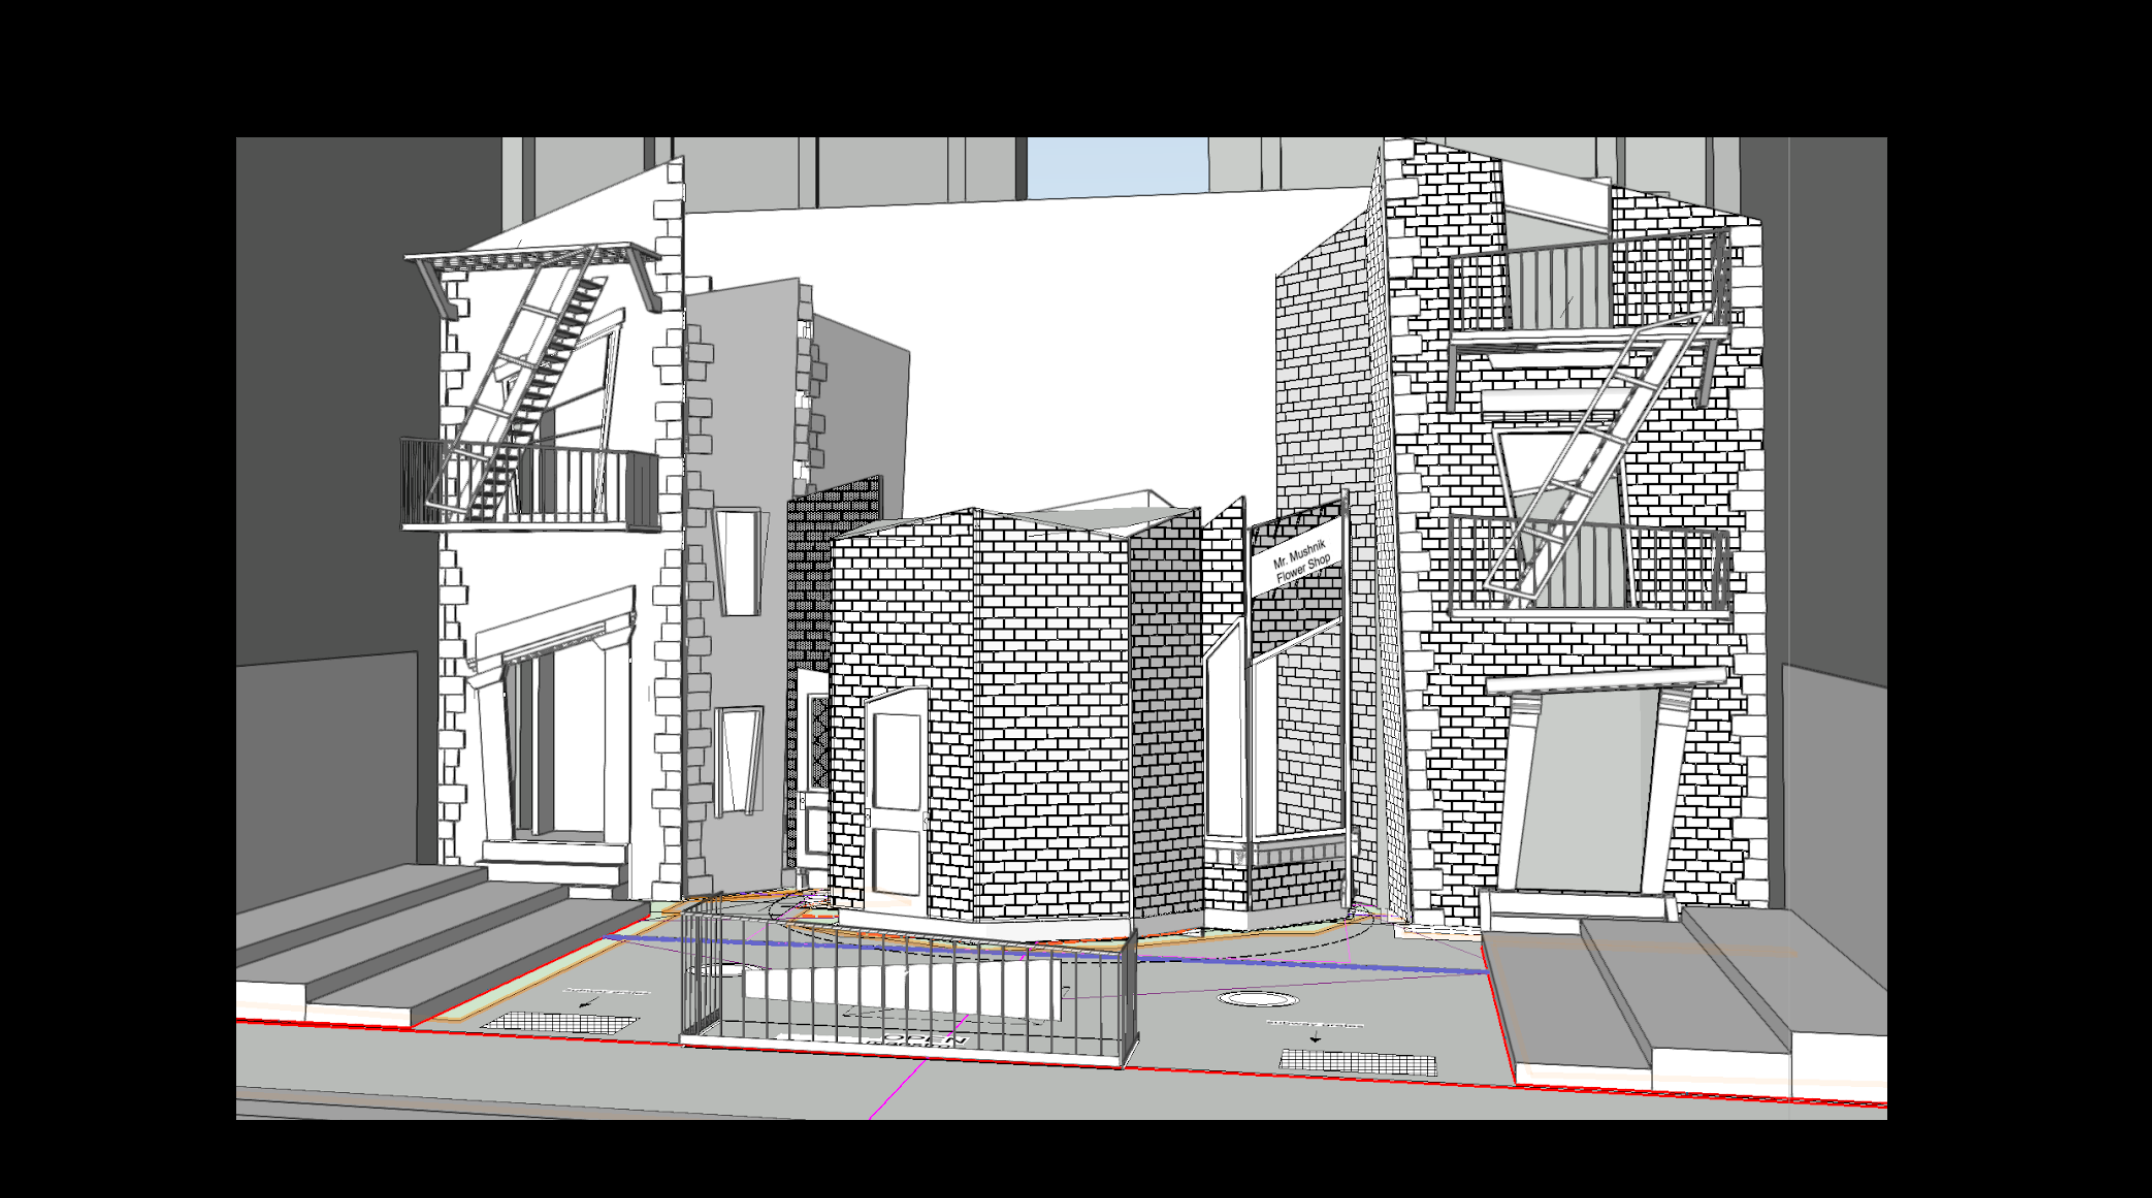
Task: Select the right subway grate on the floor
Action: [1358, 1061]
